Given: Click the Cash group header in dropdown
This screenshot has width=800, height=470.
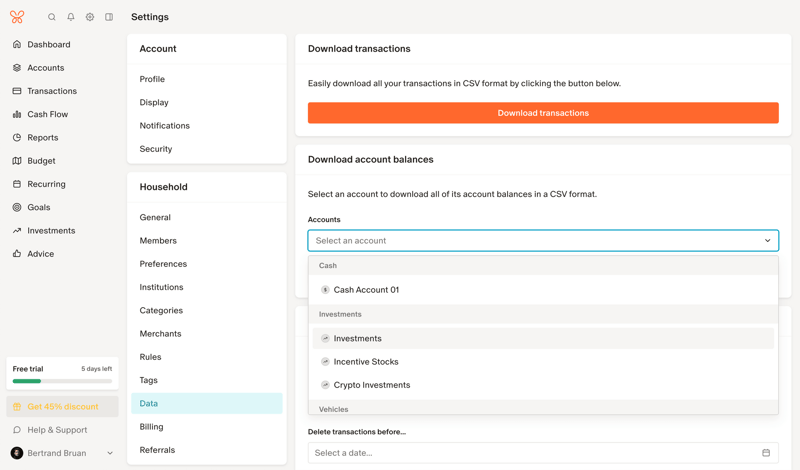Looking at the screenshot, I should [x=543, y=265].
